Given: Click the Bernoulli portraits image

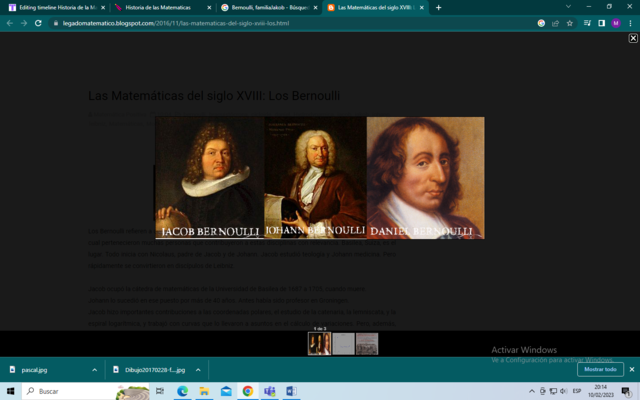Looking at the screenshot, I should click(x=320, y=178).
